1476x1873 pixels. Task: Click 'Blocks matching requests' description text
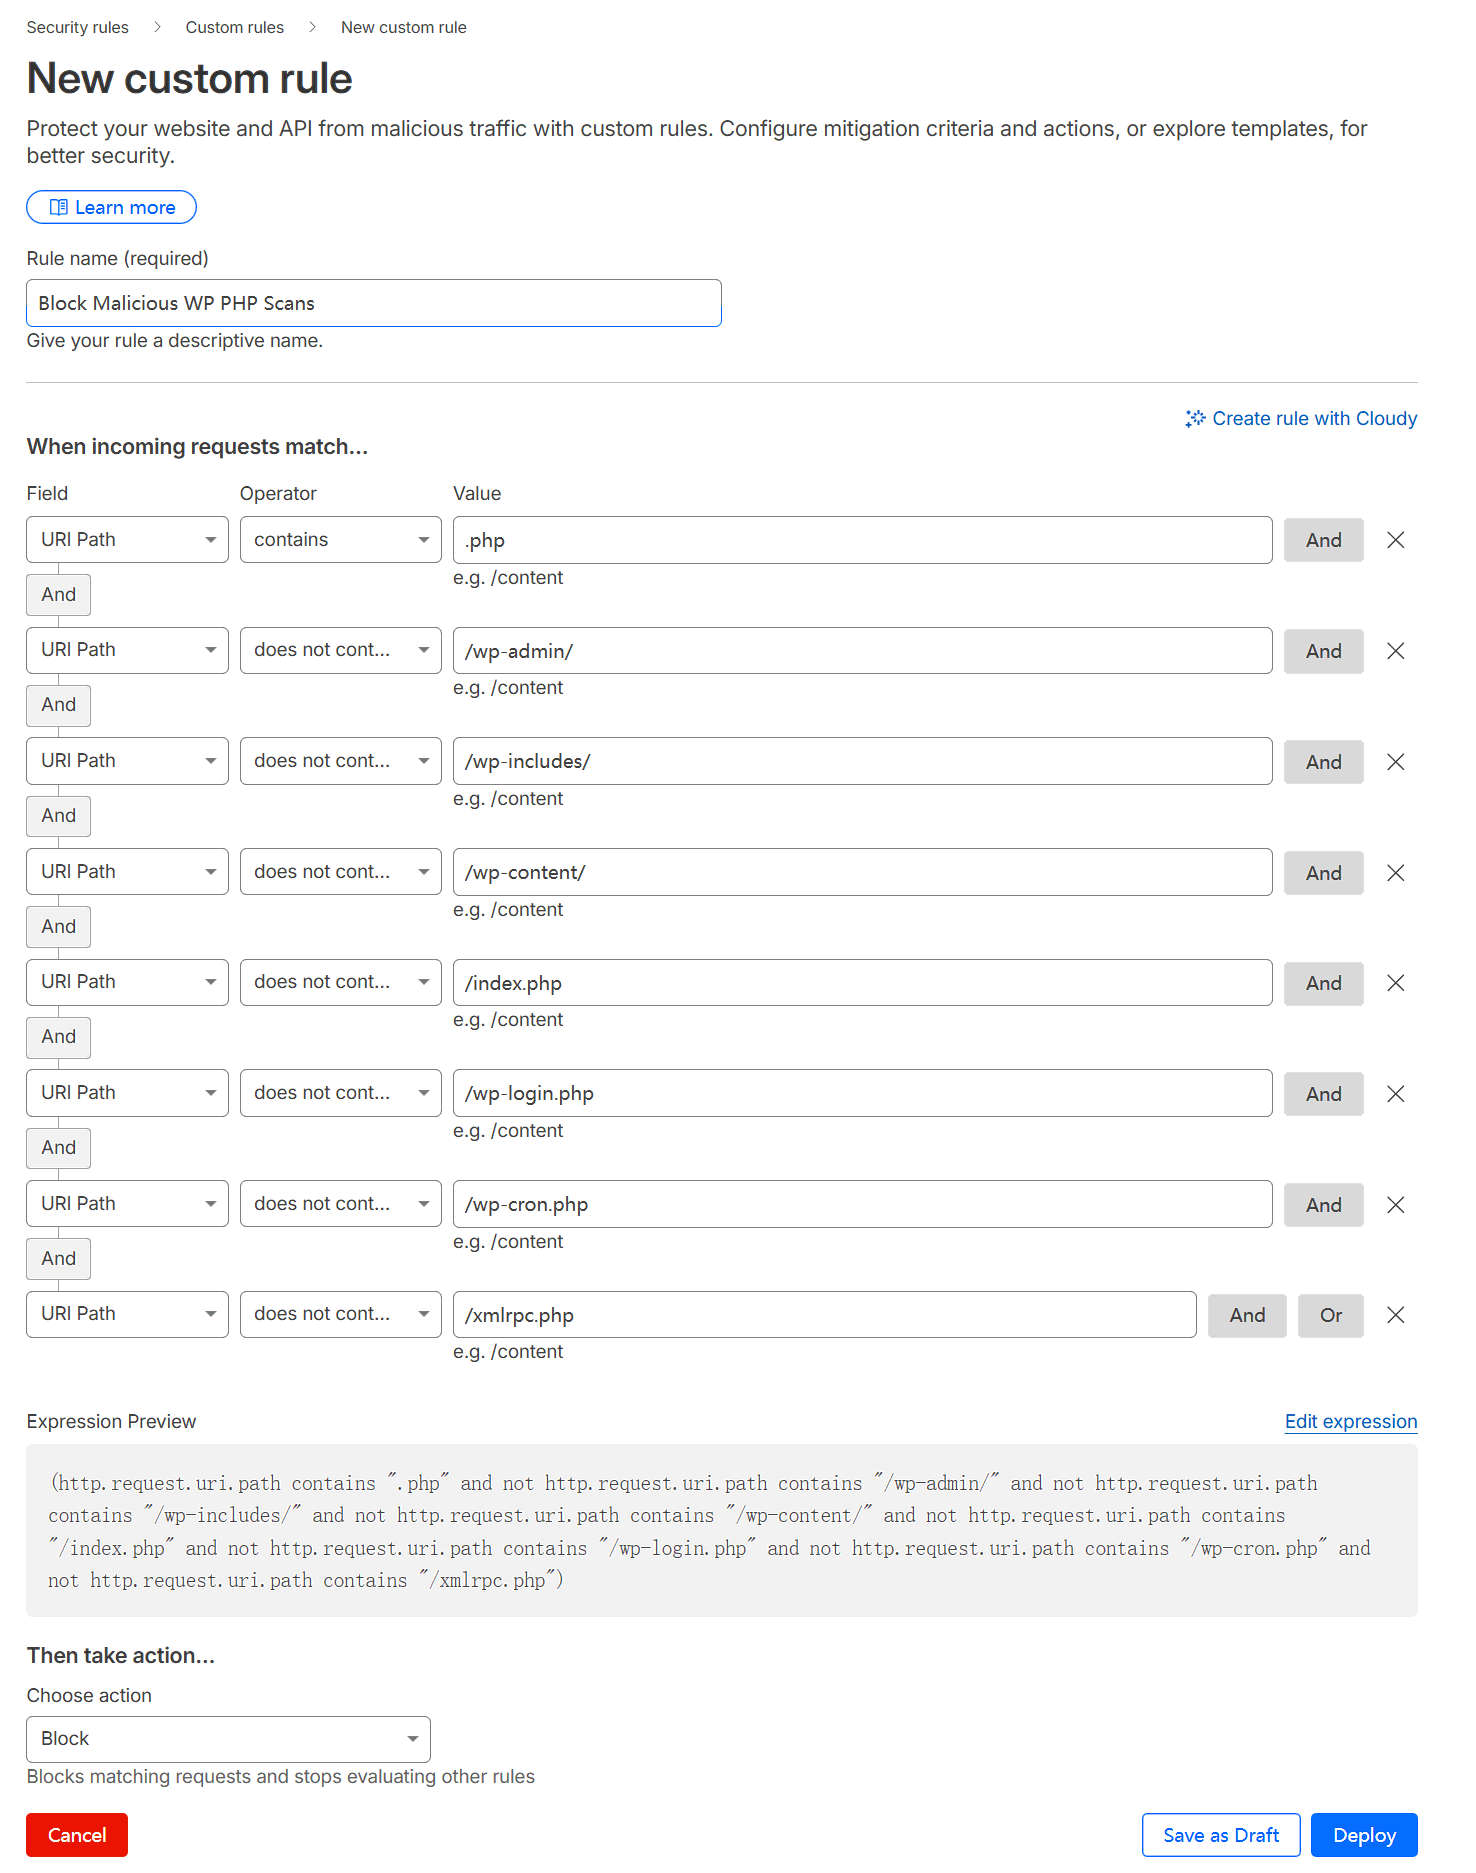(x=280, y=1776)
